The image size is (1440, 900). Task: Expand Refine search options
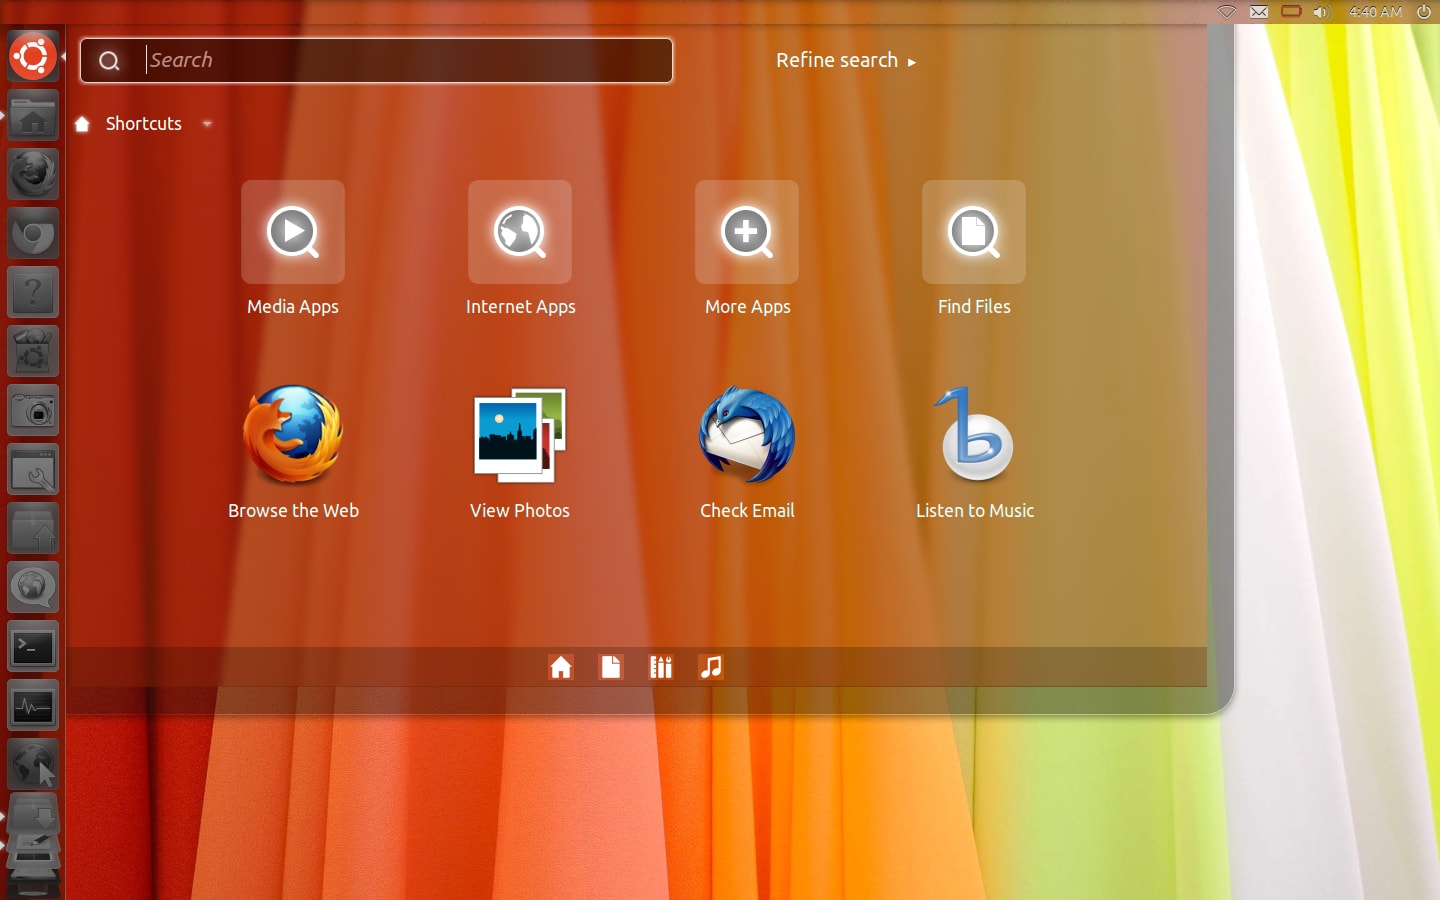point(846,61)
